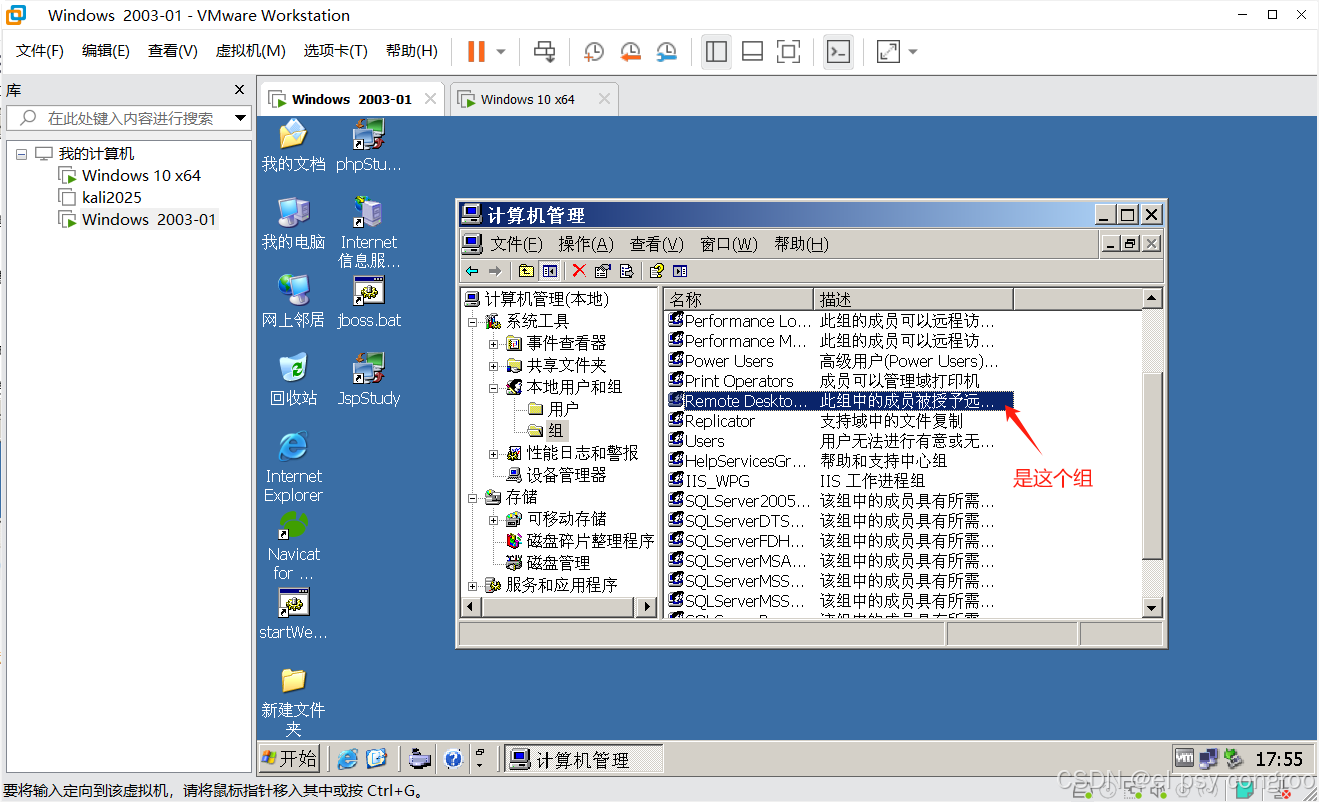Open the VMware 选项卡(T) menu

tap(336, 51)
